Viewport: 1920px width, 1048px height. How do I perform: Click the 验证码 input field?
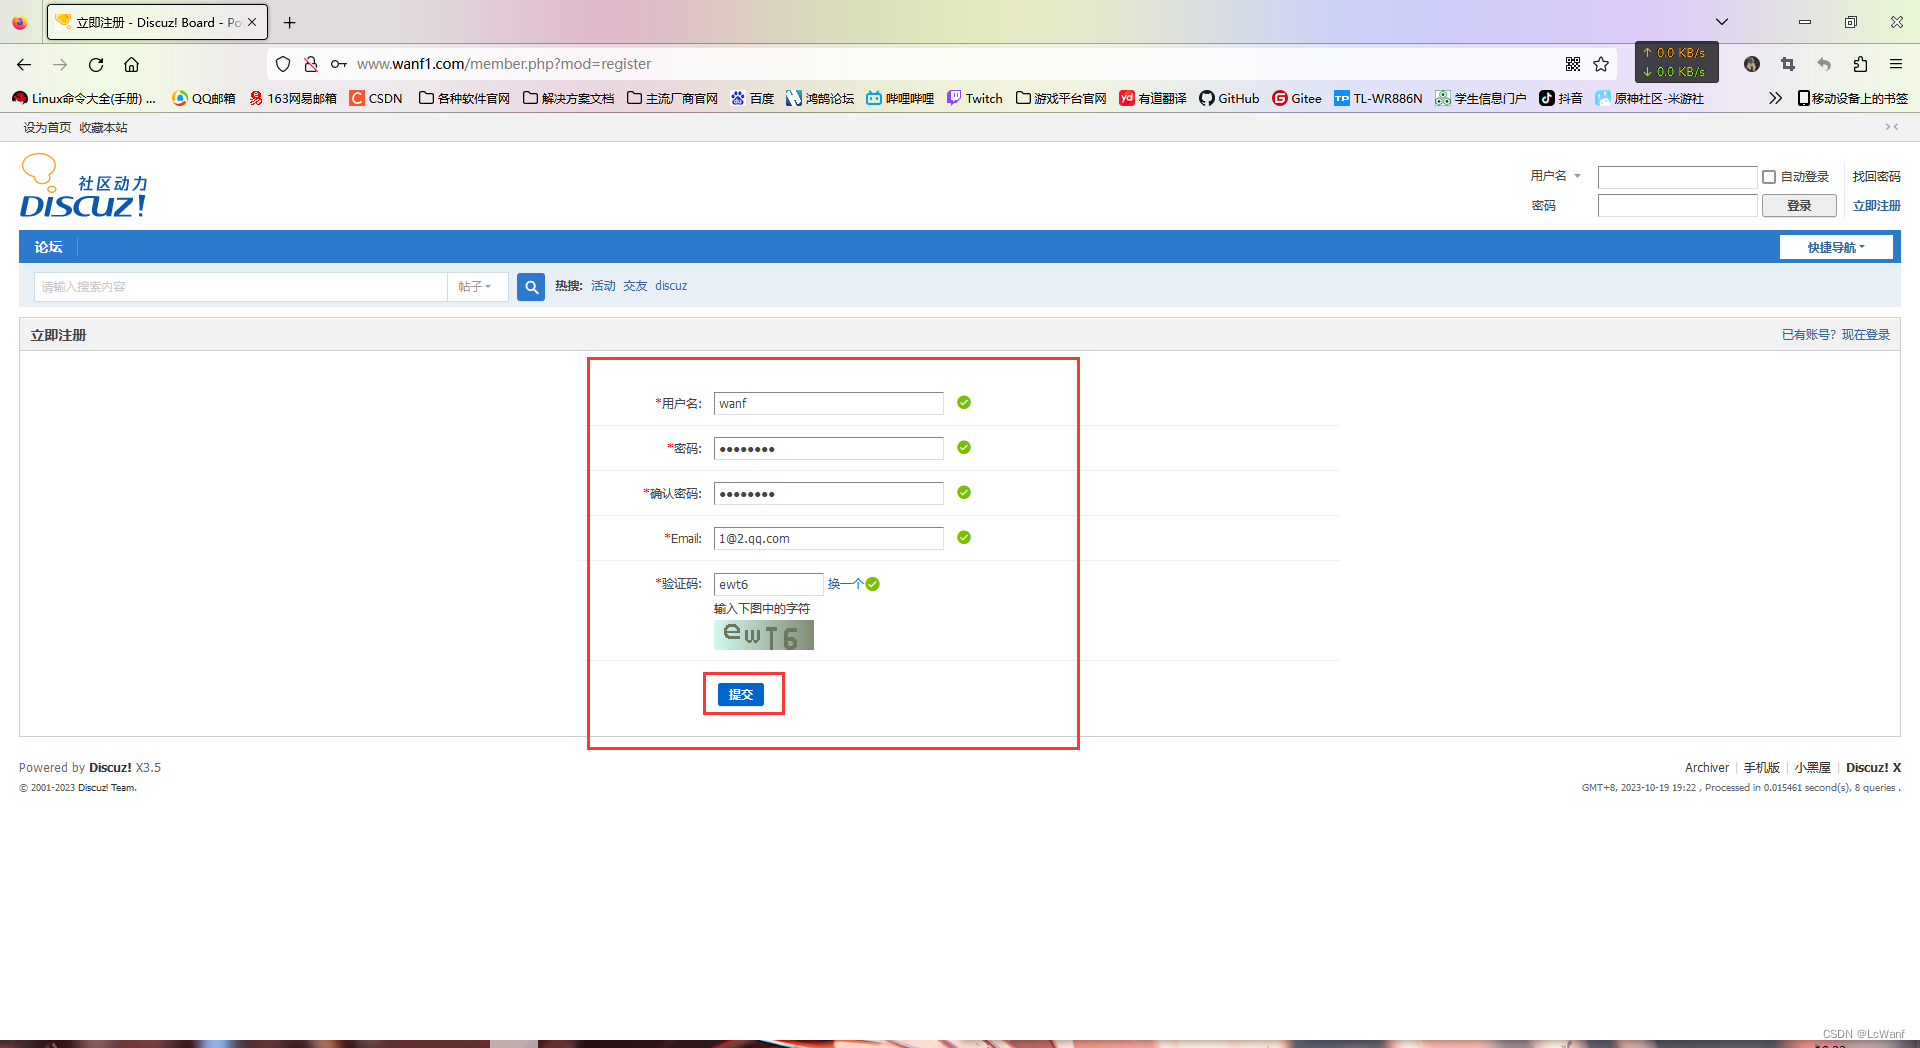[x=768, y=585]
